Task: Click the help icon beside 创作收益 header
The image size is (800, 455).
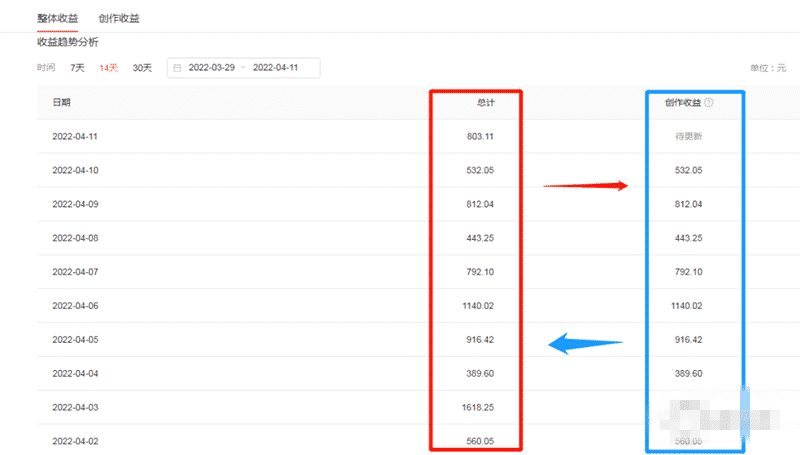Action: coord(709,103)
